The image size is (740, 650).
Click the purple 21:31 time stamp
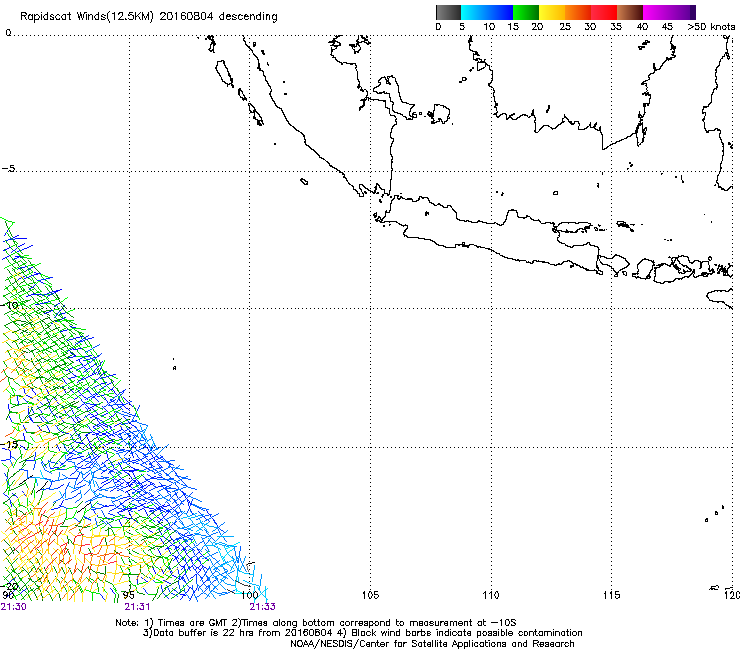(137, 607)
